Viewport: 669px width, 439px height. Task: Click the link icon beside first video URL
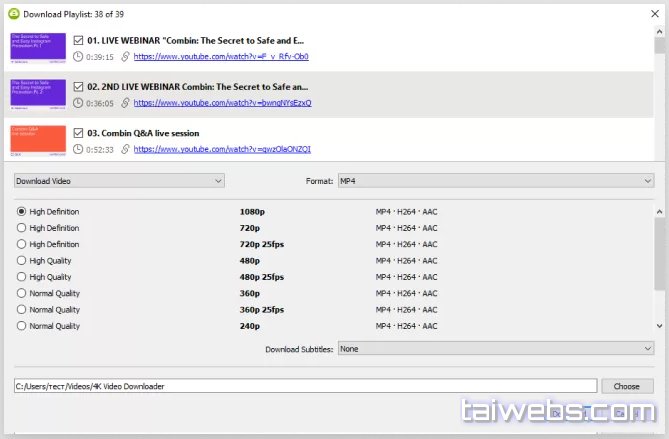click(x=124, y=57)
